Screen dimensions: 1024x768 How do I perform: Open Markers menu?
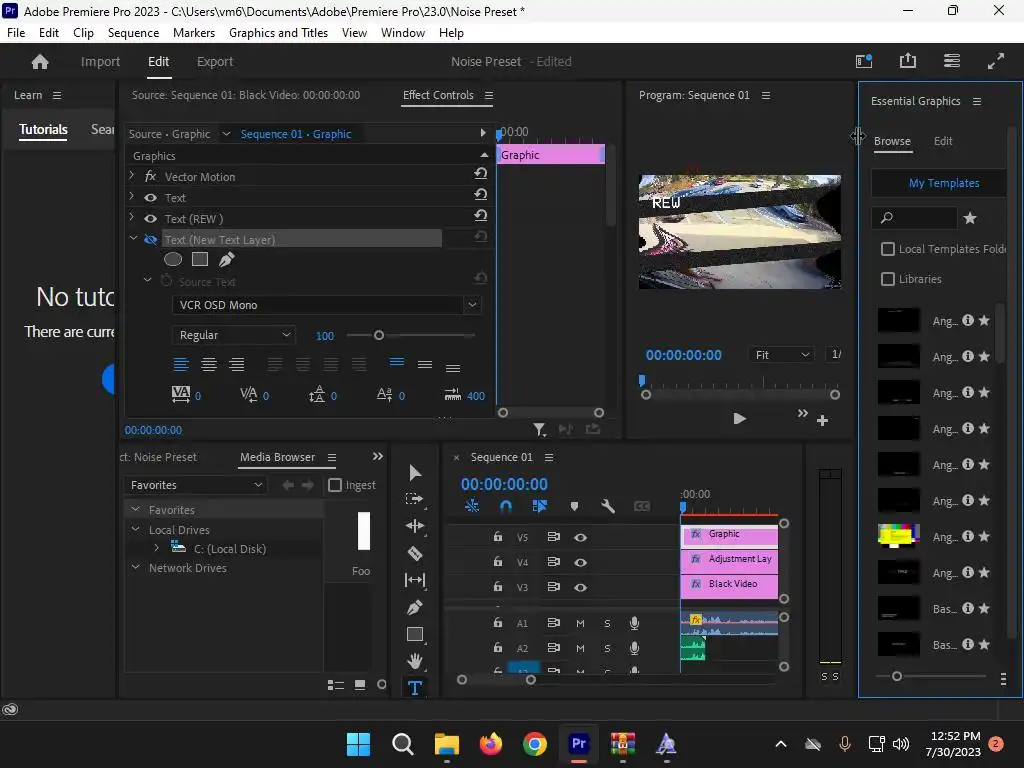pos(193,33)
